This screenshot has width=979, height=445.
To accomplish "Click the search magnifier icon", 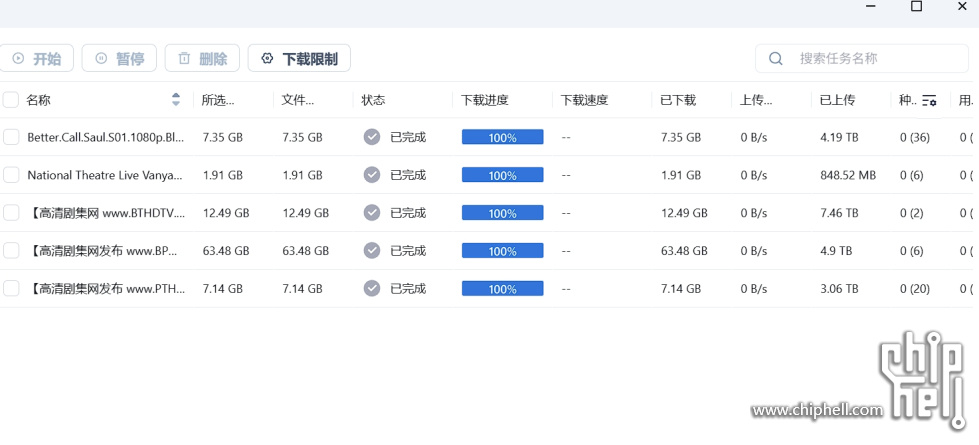I will click(775, 59).
